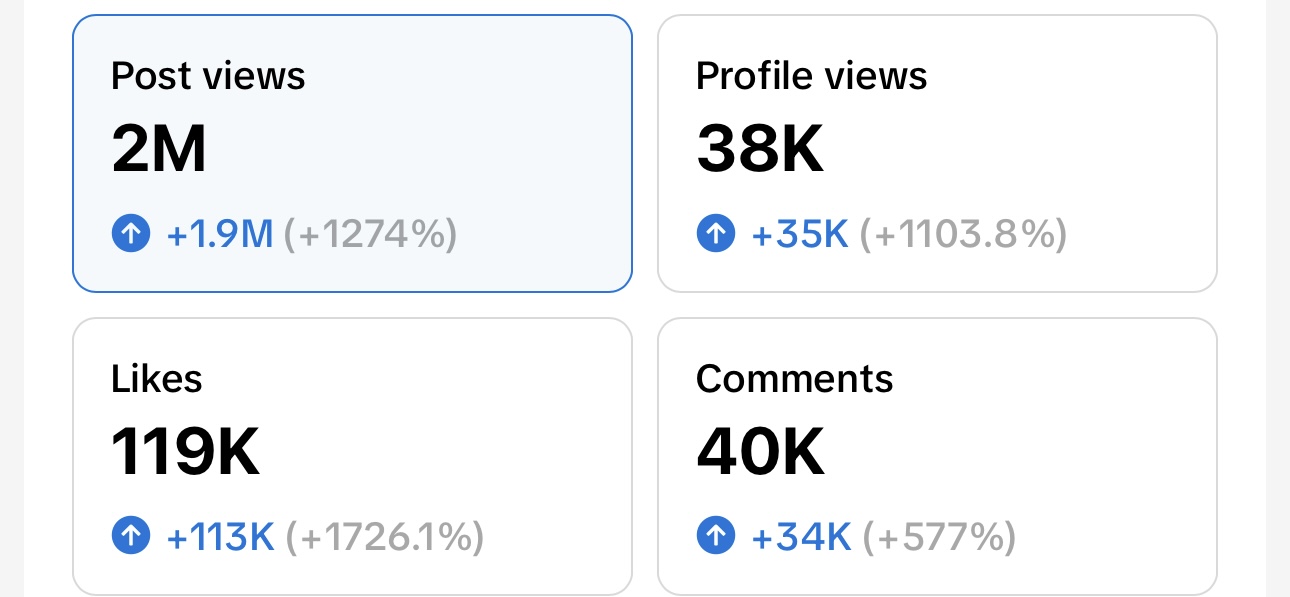This screenshot has width=1290, height=597.
Task: Click the up-arrow icon under Profile views
Action: click(715, 235)
